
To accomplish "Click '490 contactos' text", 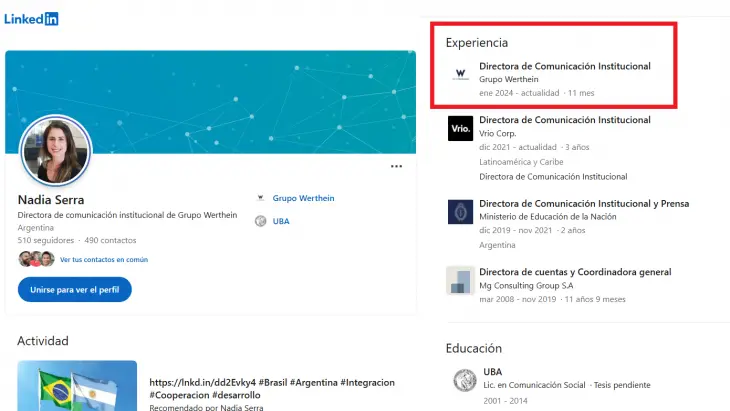I will click(x=110, y=240).
